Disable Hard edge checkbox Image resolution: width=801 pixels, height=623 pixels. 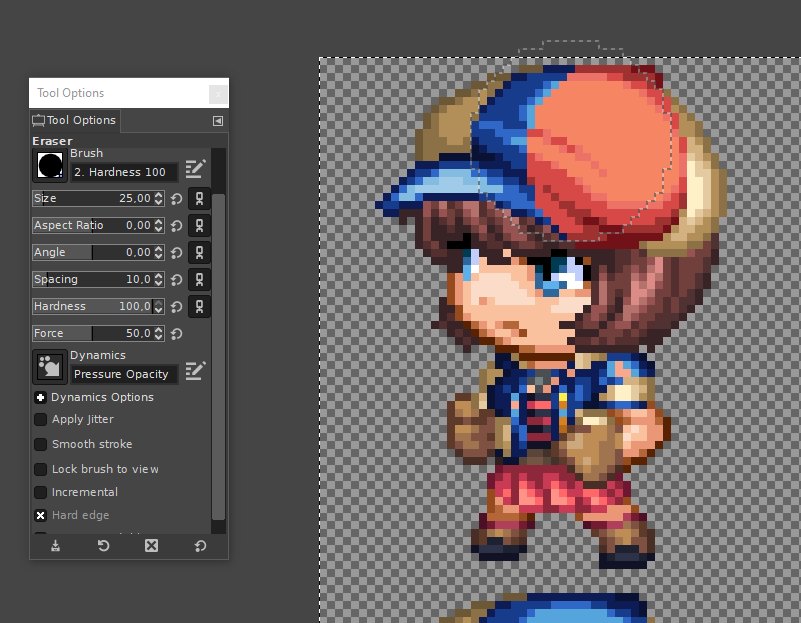pyautogui.click(x=40, y=515)
